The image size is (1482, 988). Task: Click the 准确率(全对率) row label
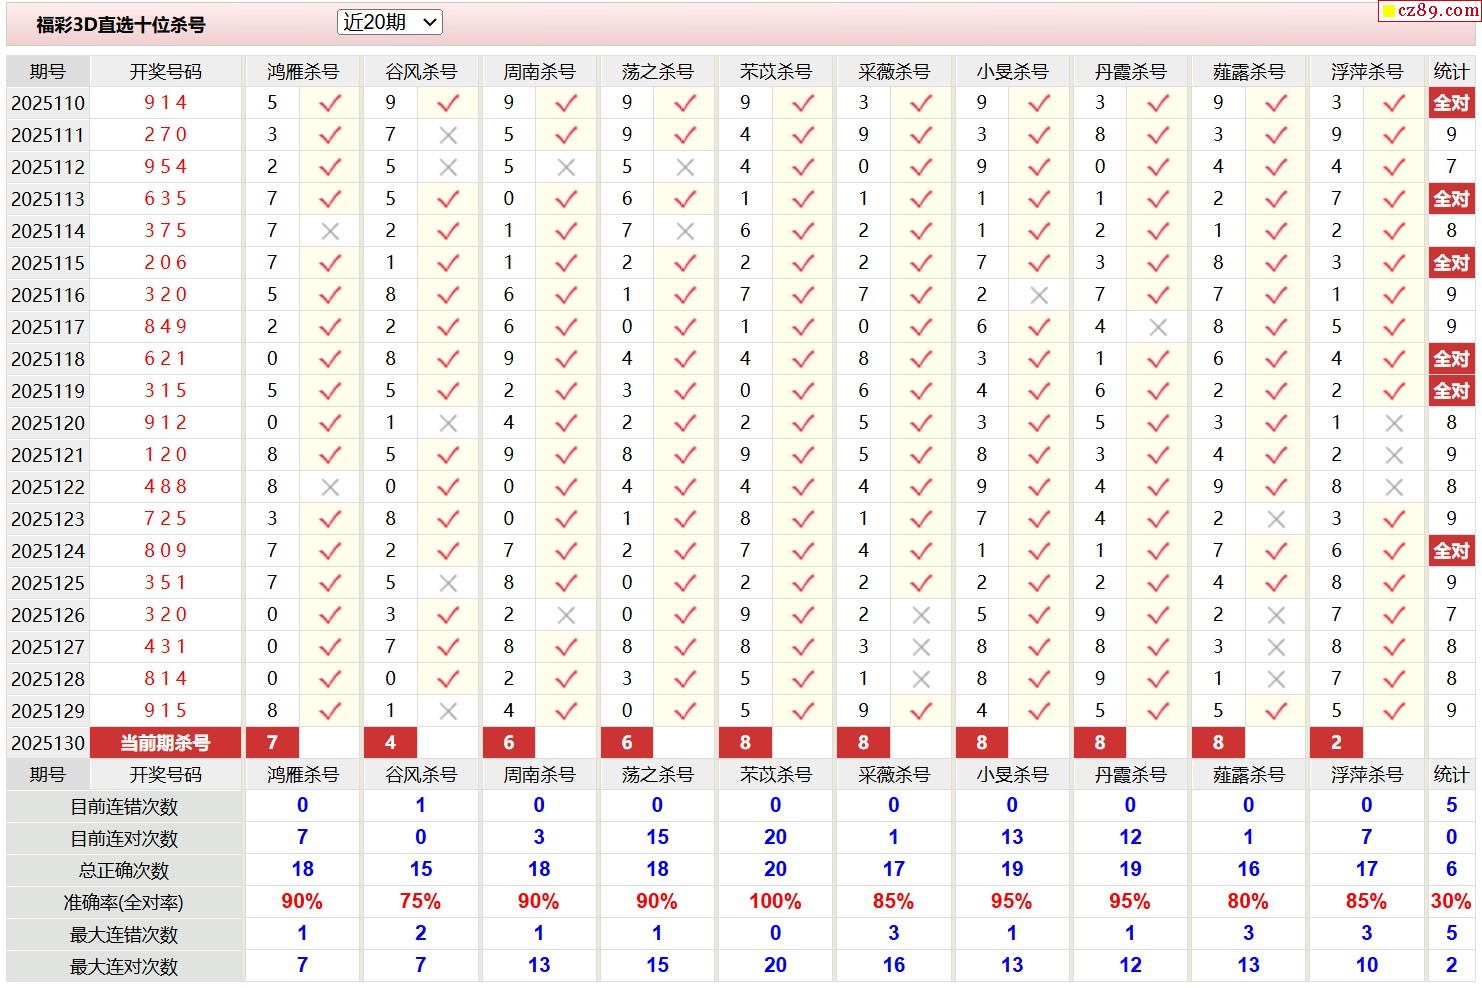coord(124,903)
